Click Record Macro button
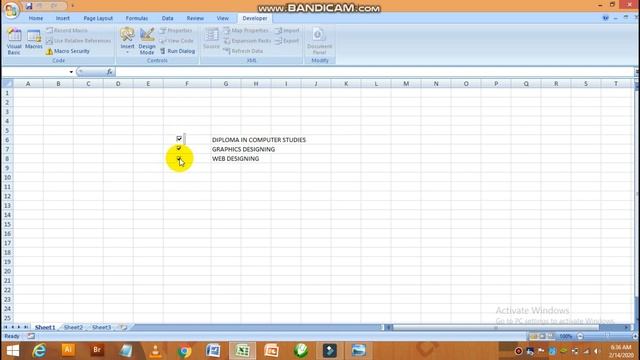Image resolution: width=640 pixels, height=360 pixels. click(67, 31)
